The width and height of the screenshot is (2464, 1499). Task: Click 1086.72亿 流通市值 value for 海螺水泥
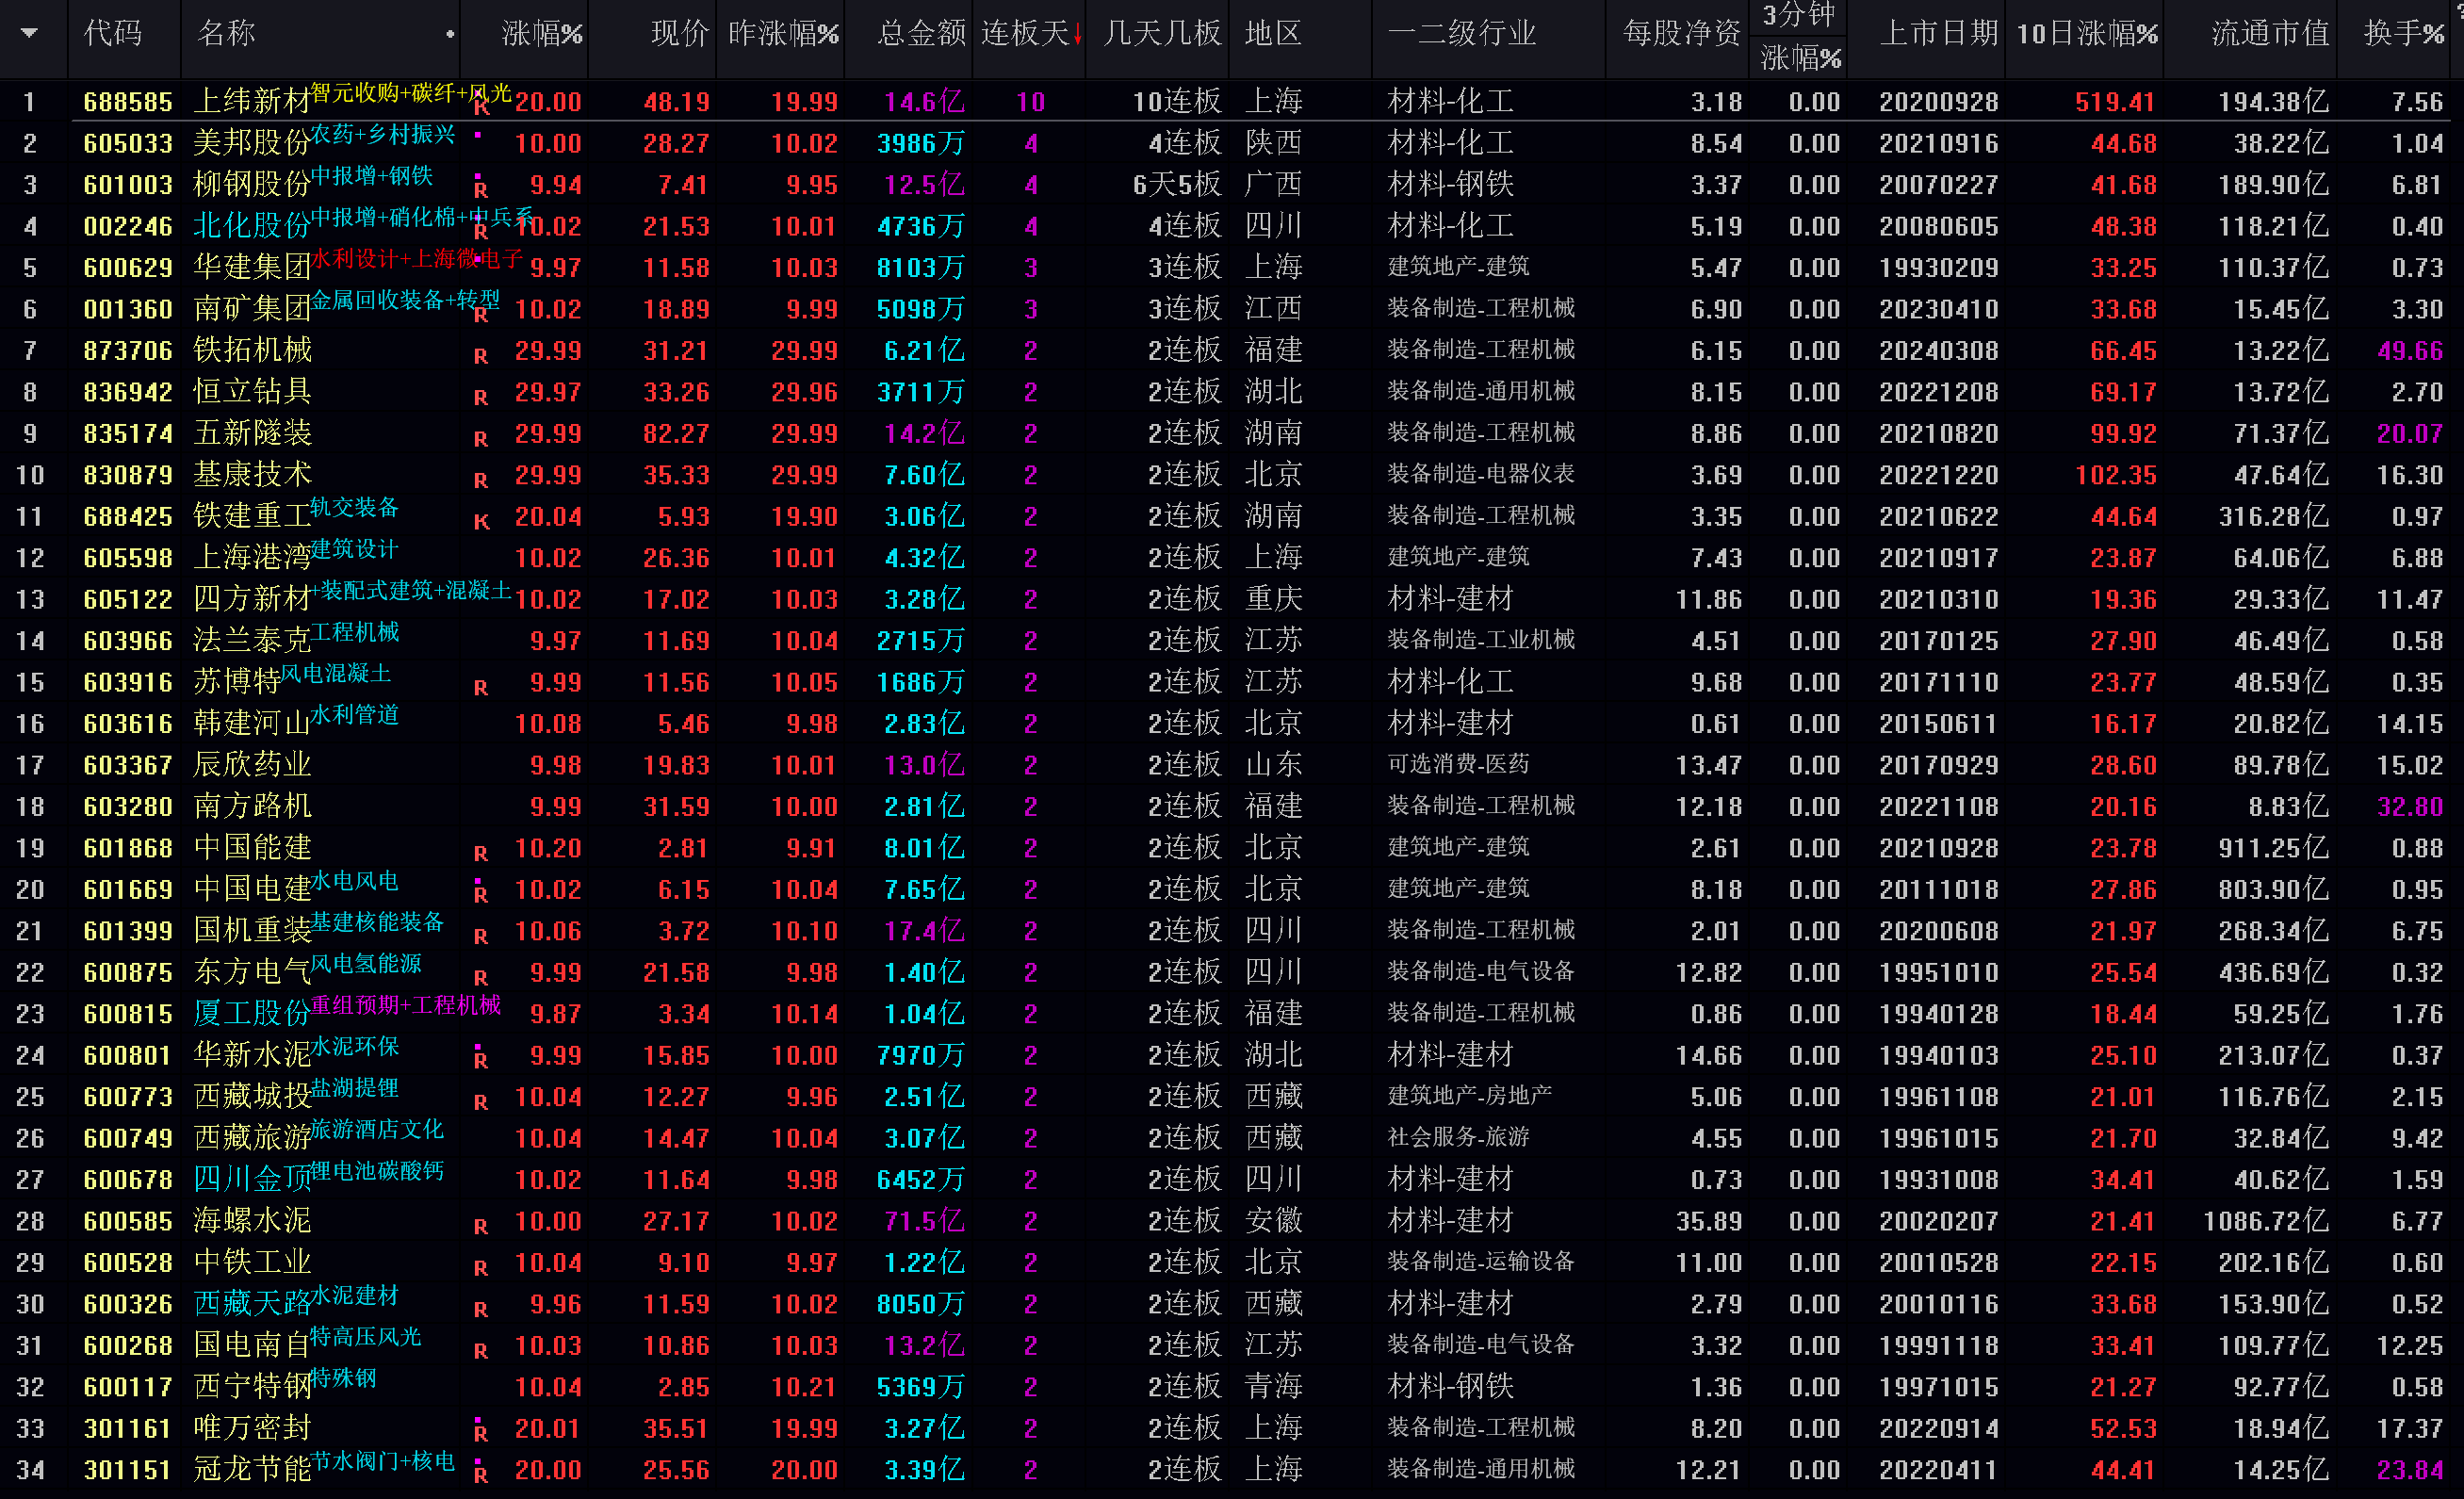click(2266, 1222)
